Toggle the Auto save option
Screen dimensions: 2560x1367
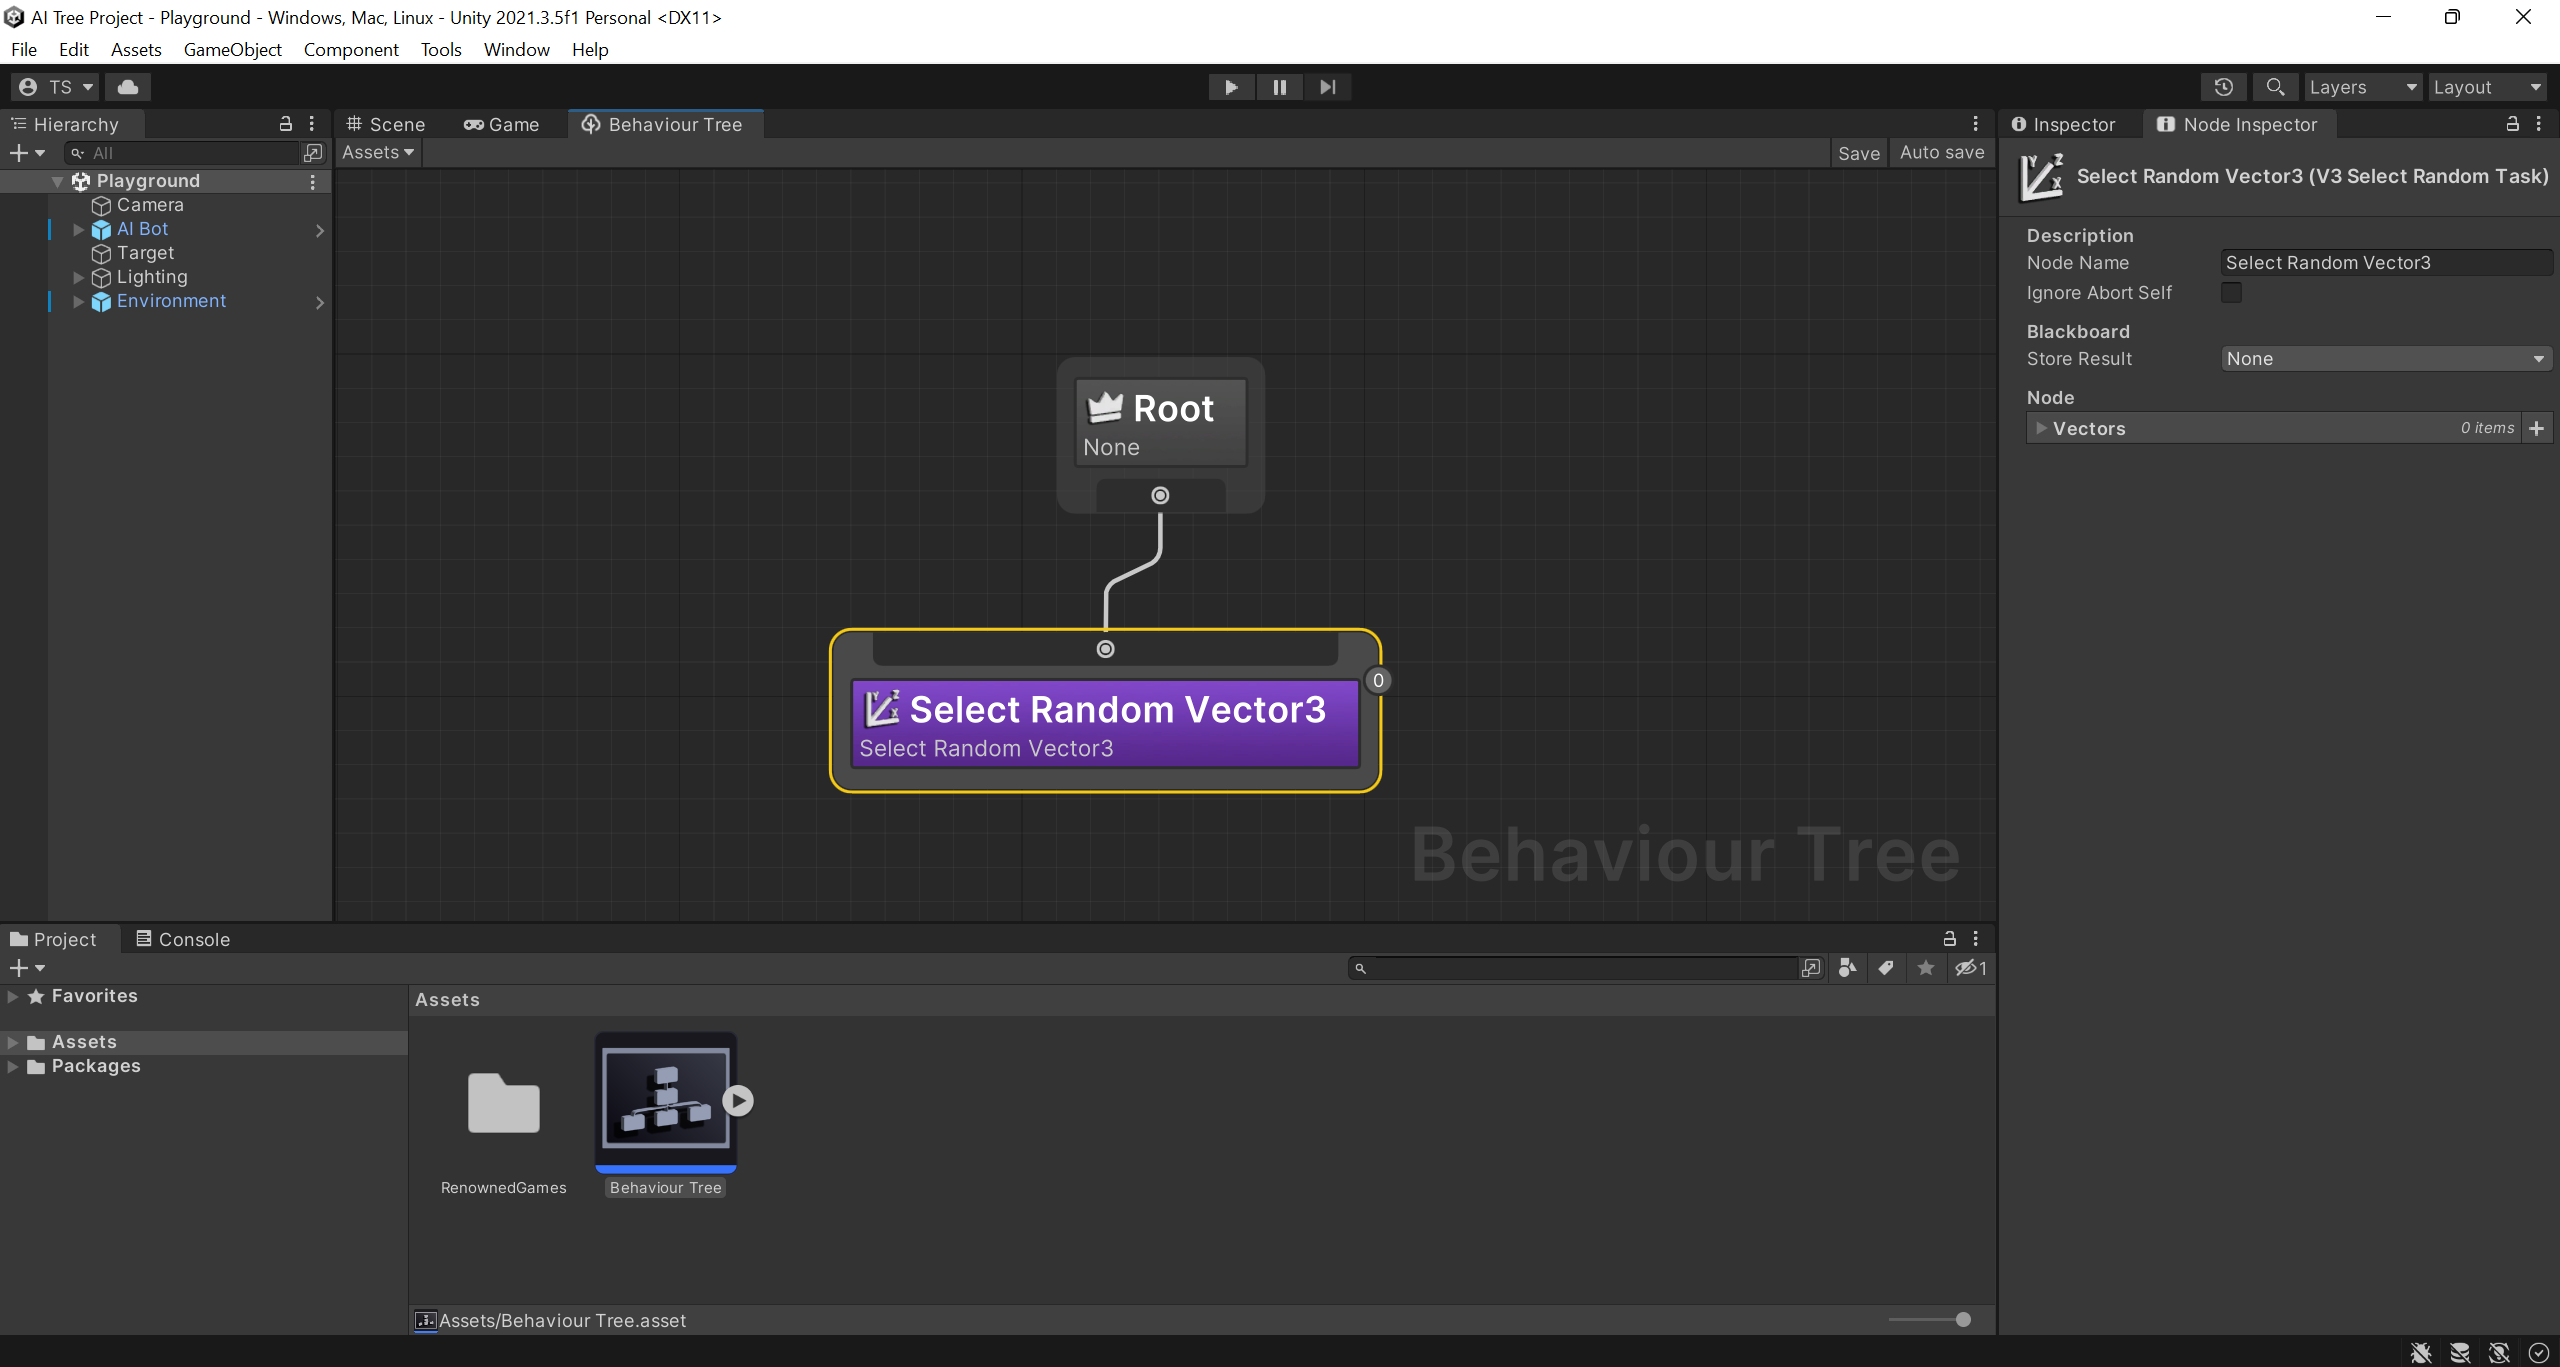tap(1942, 153)
